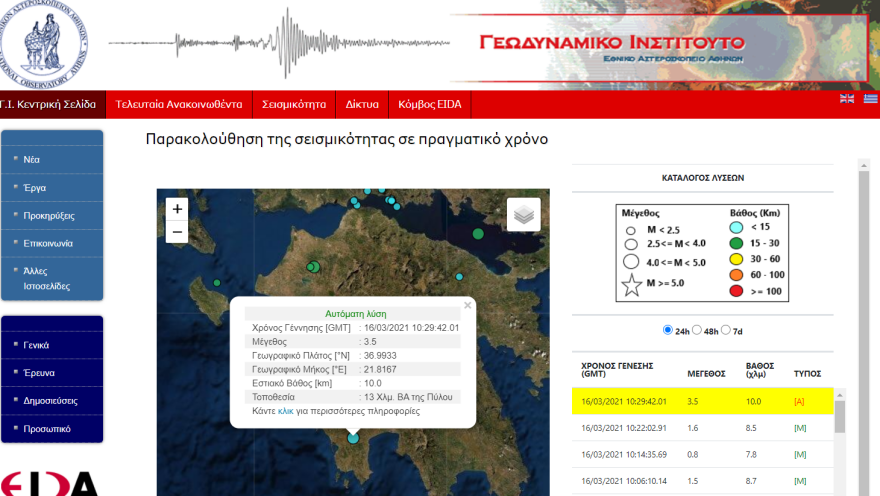
Task: Open the map layers selector
Action: [524, 214]
